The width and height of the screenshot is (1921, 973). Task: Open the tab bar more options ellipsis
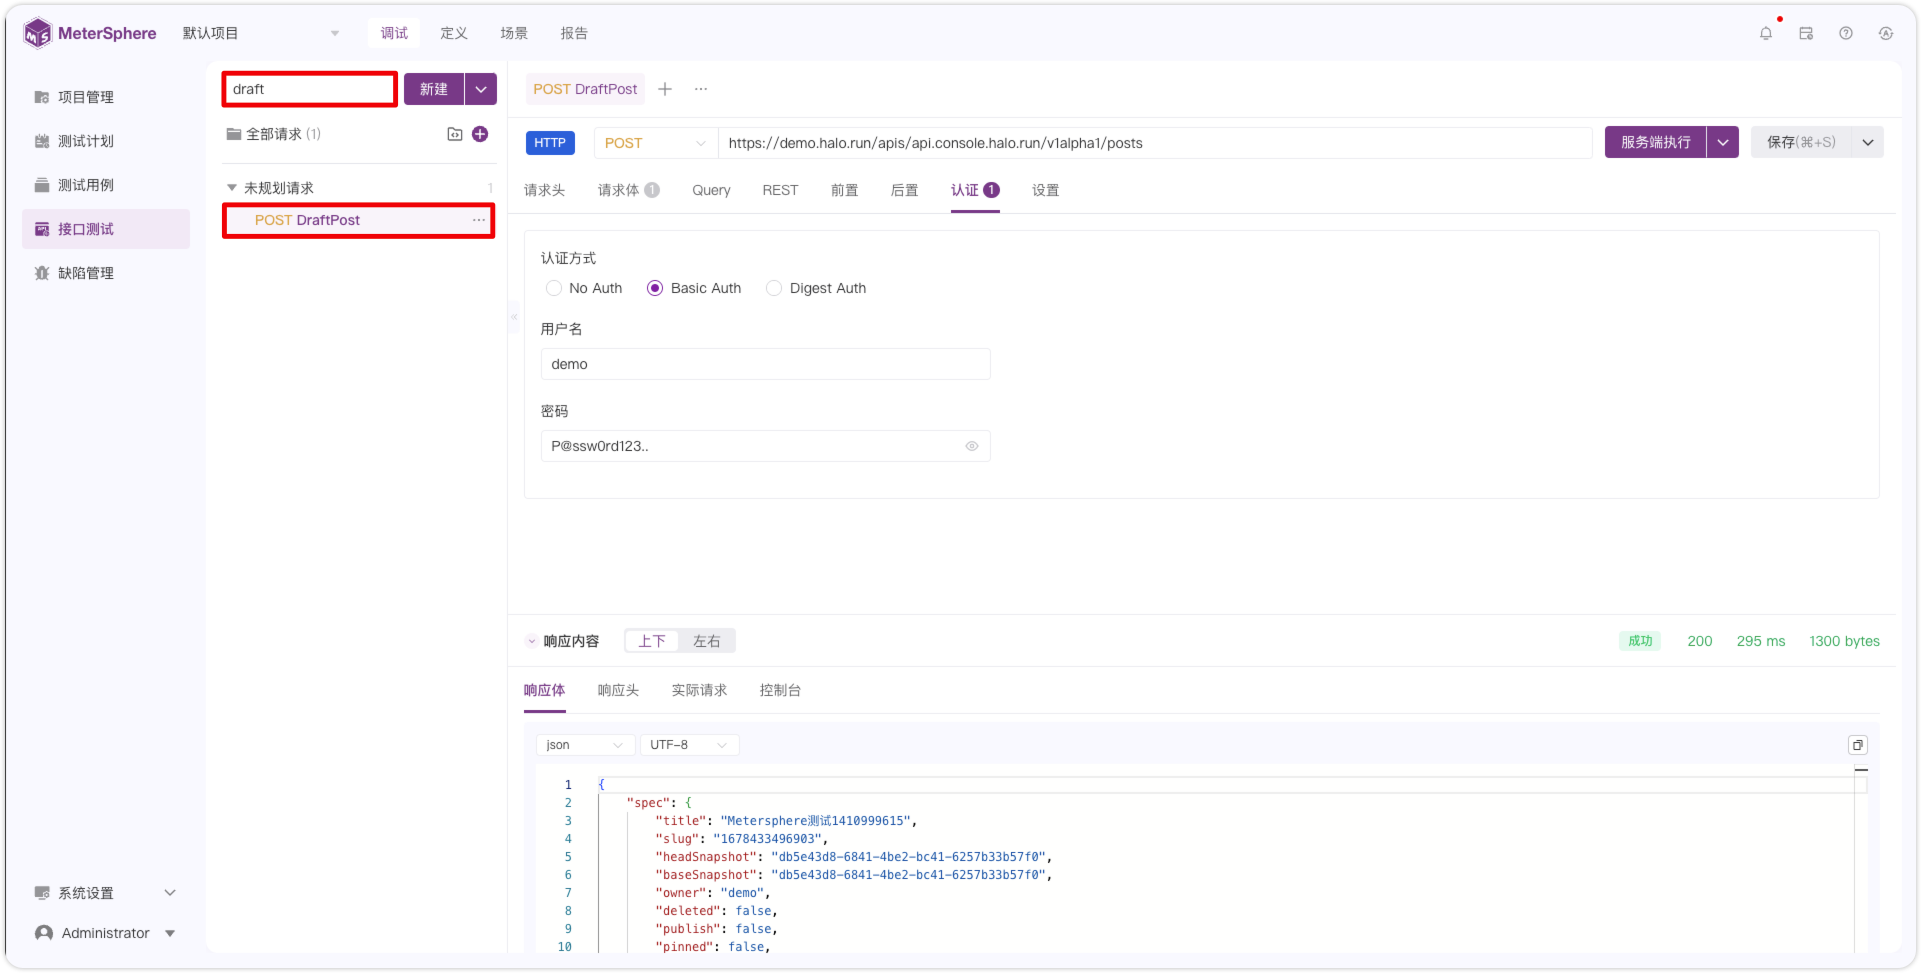click(701, 89)
